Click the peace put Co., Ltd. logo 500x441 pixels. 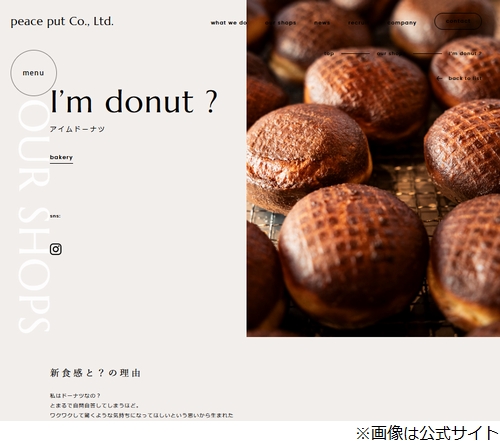[62, 22]
